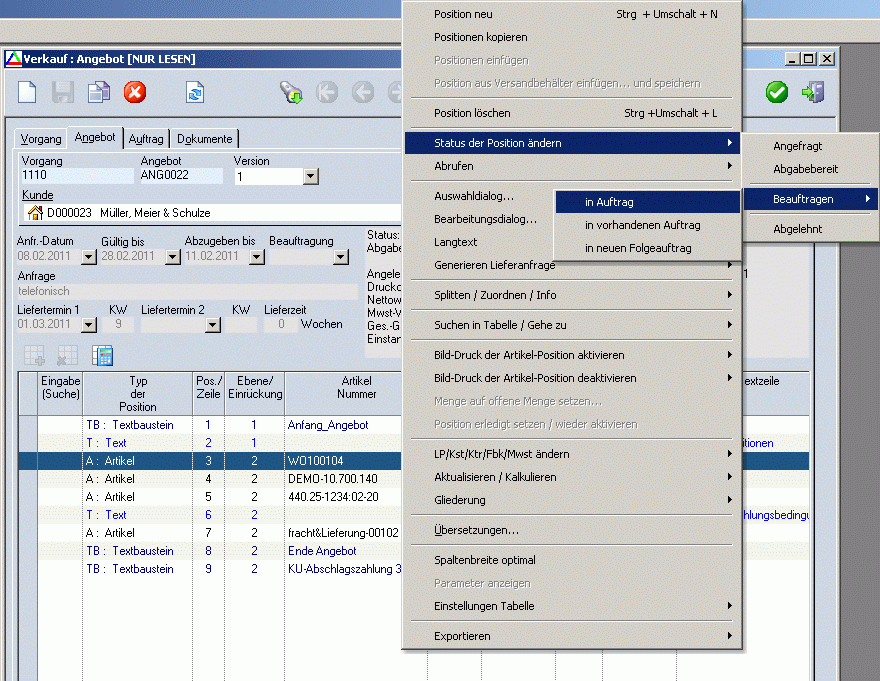Open the Gültig bis date dropdown
The image size is (880, 681).
tap(173, 257)
